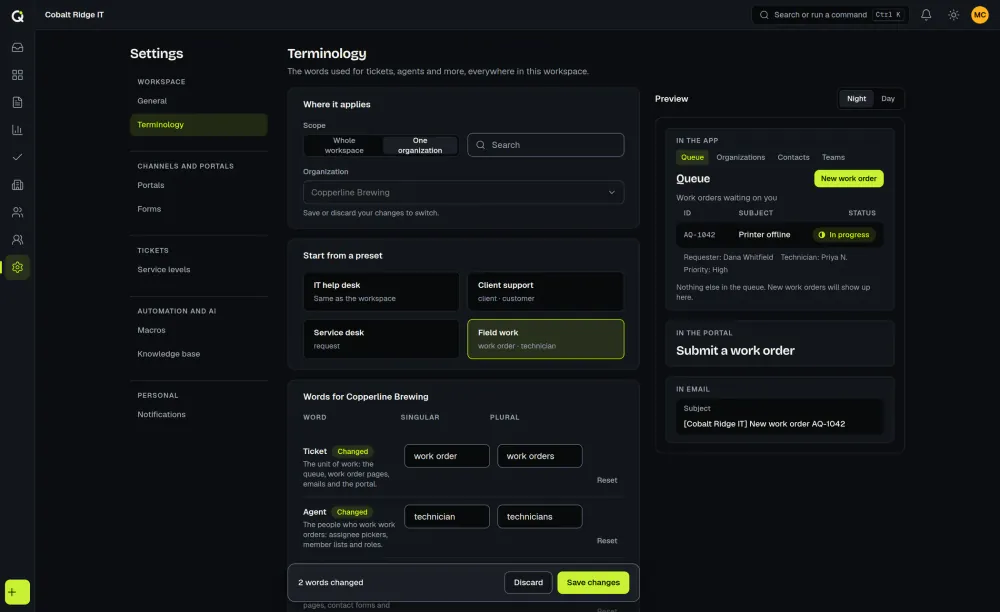This screenshot has height=612, width=1000.
Task: Edit the Agent singular field 'technician'
Action: coord(446,516)
